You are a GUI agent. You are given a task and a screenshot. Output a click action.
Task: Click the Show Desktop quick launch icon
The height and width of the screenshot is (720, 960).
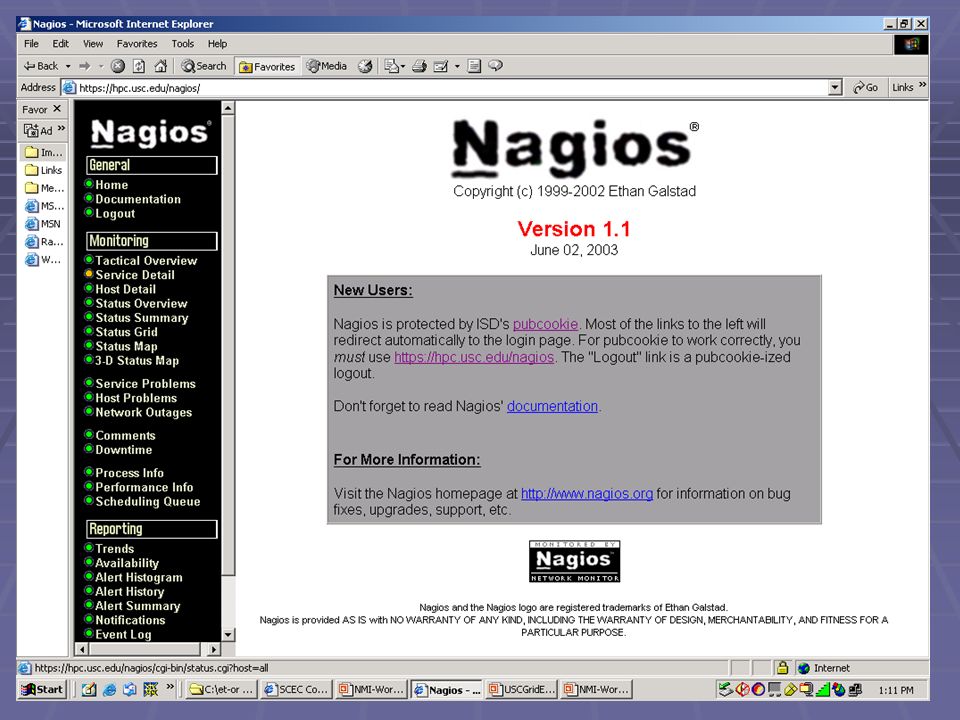(89, 689)
